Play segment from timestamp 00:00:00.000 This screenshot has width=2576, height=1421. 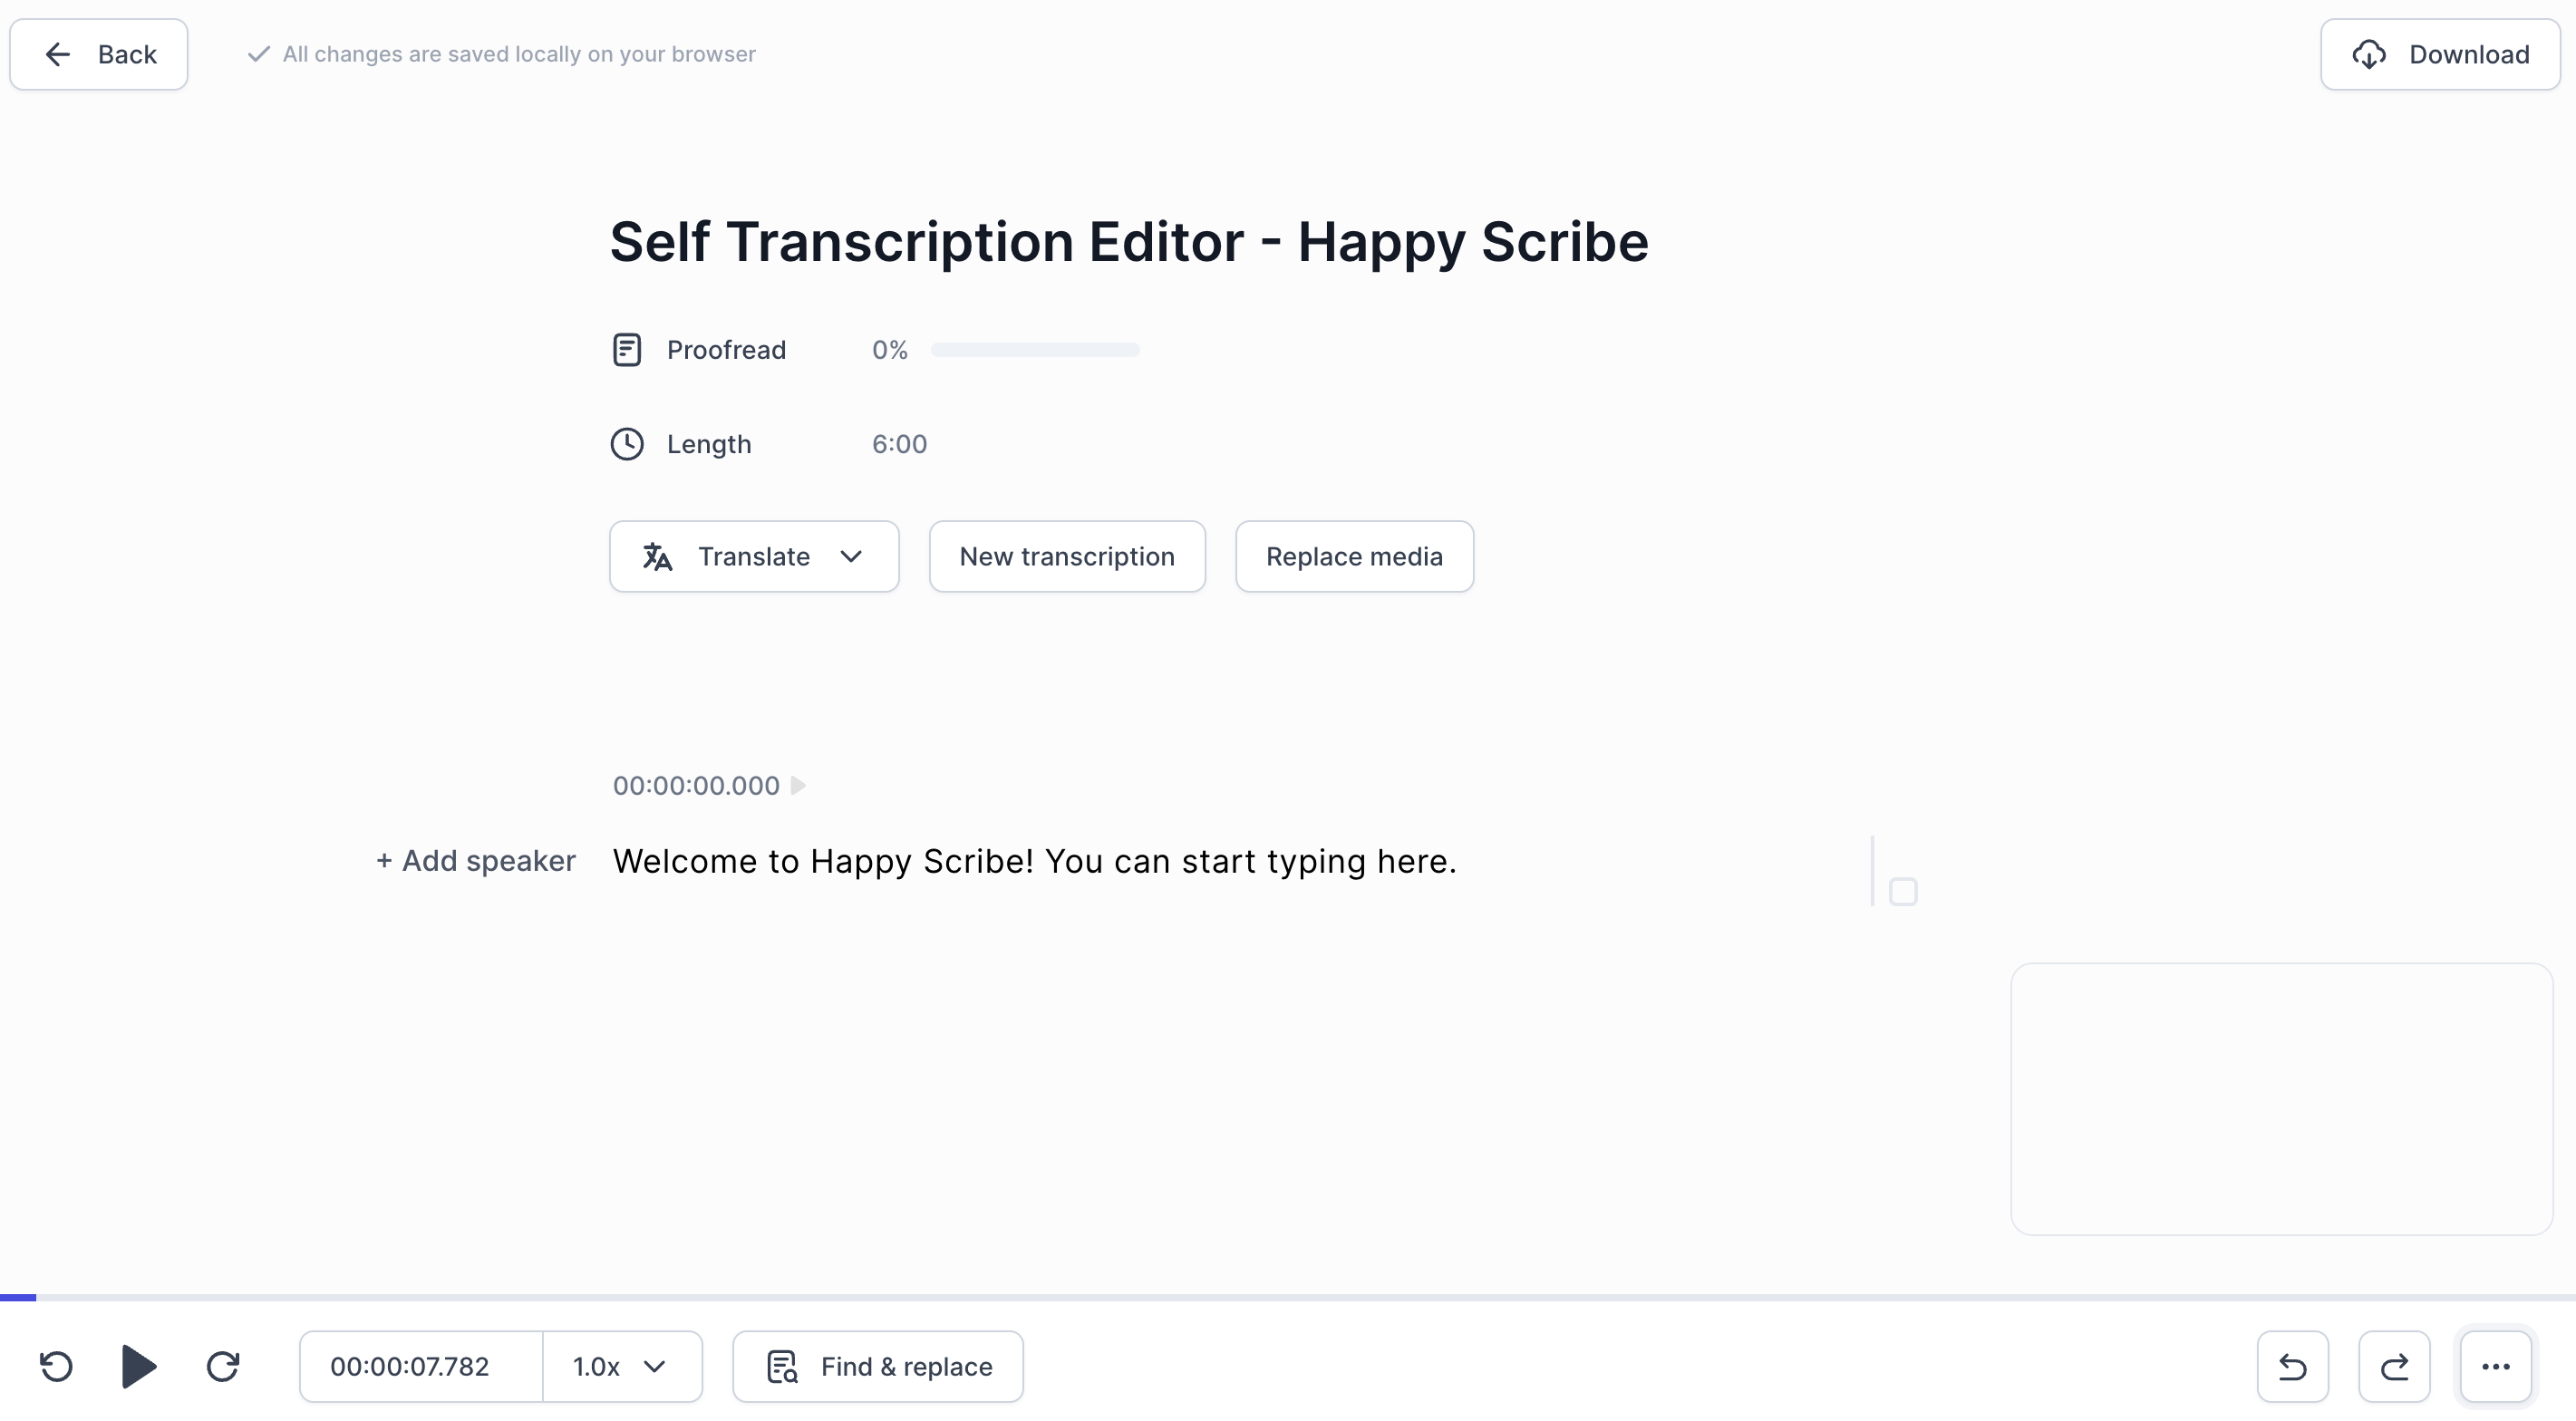(x=798, y=786)
